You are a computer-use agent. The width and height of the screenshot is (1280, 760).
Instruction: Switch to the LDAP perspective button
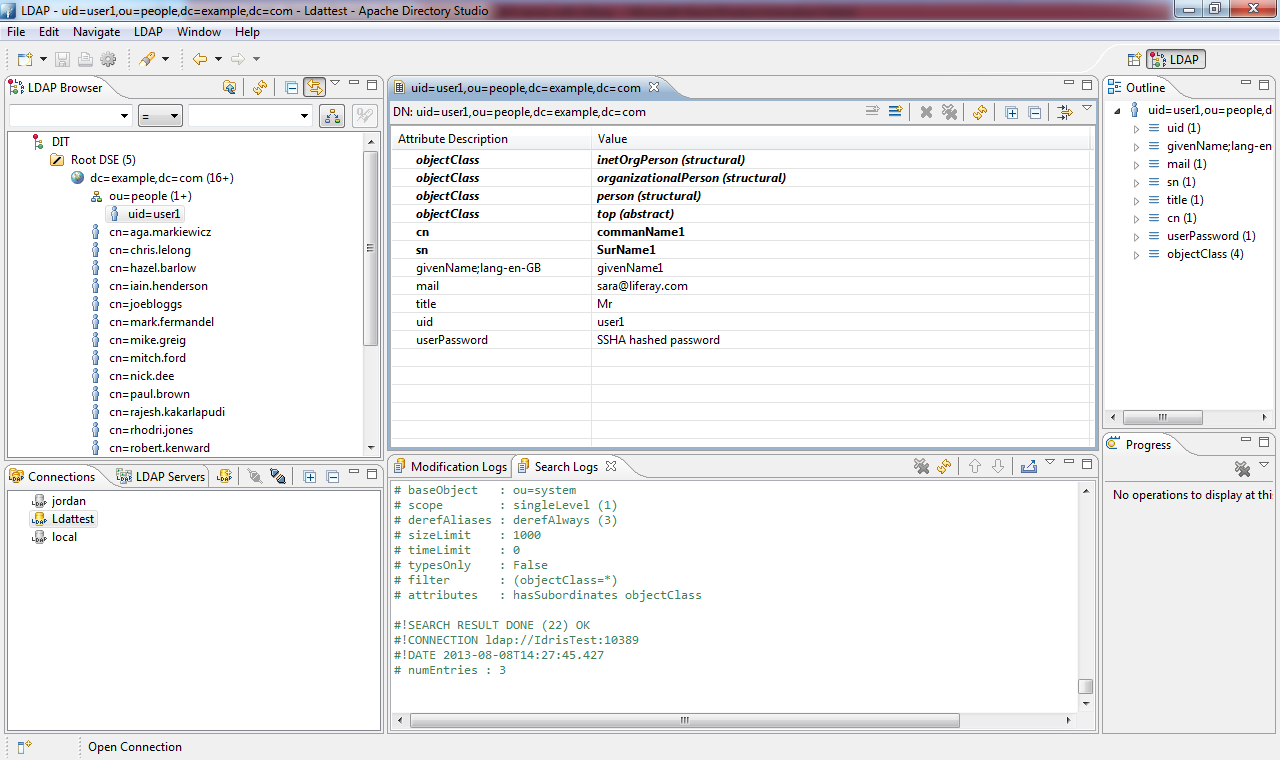pyautogui.click(x=1176, y=59)
